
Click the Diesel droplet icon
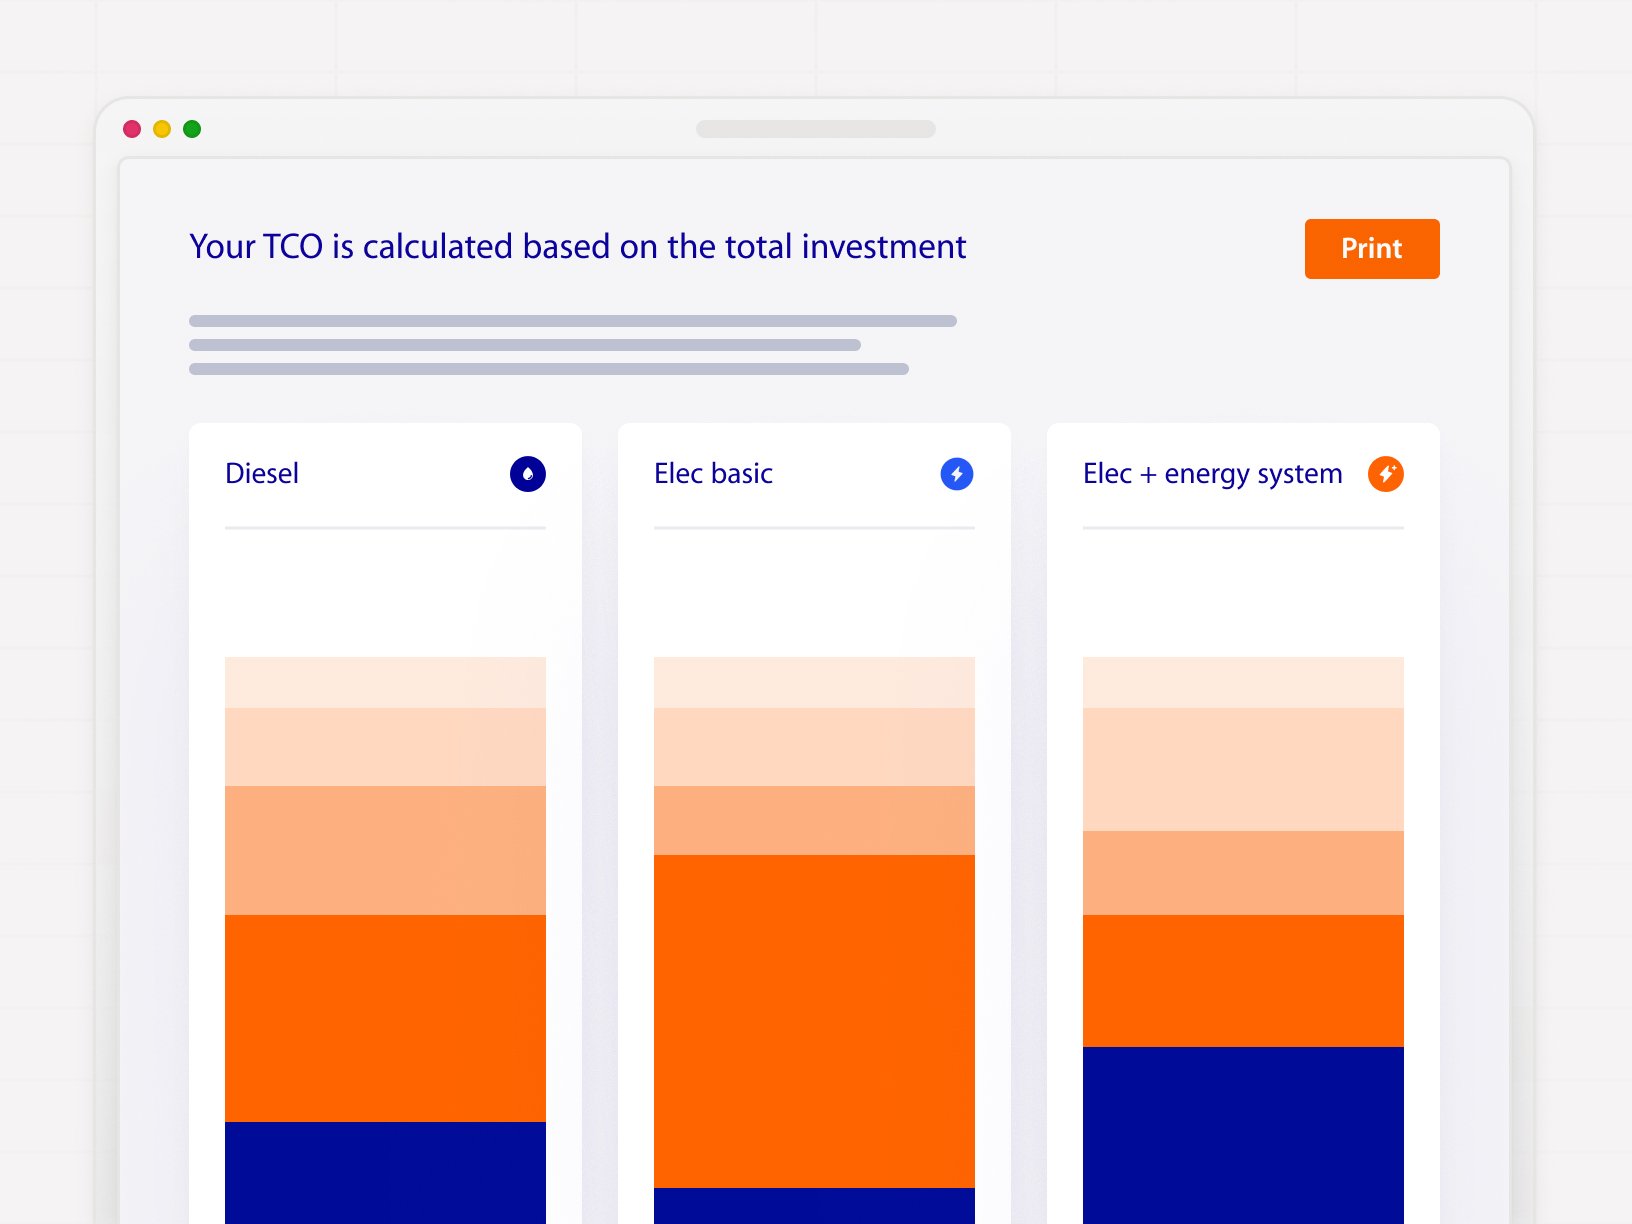[528, 474]
